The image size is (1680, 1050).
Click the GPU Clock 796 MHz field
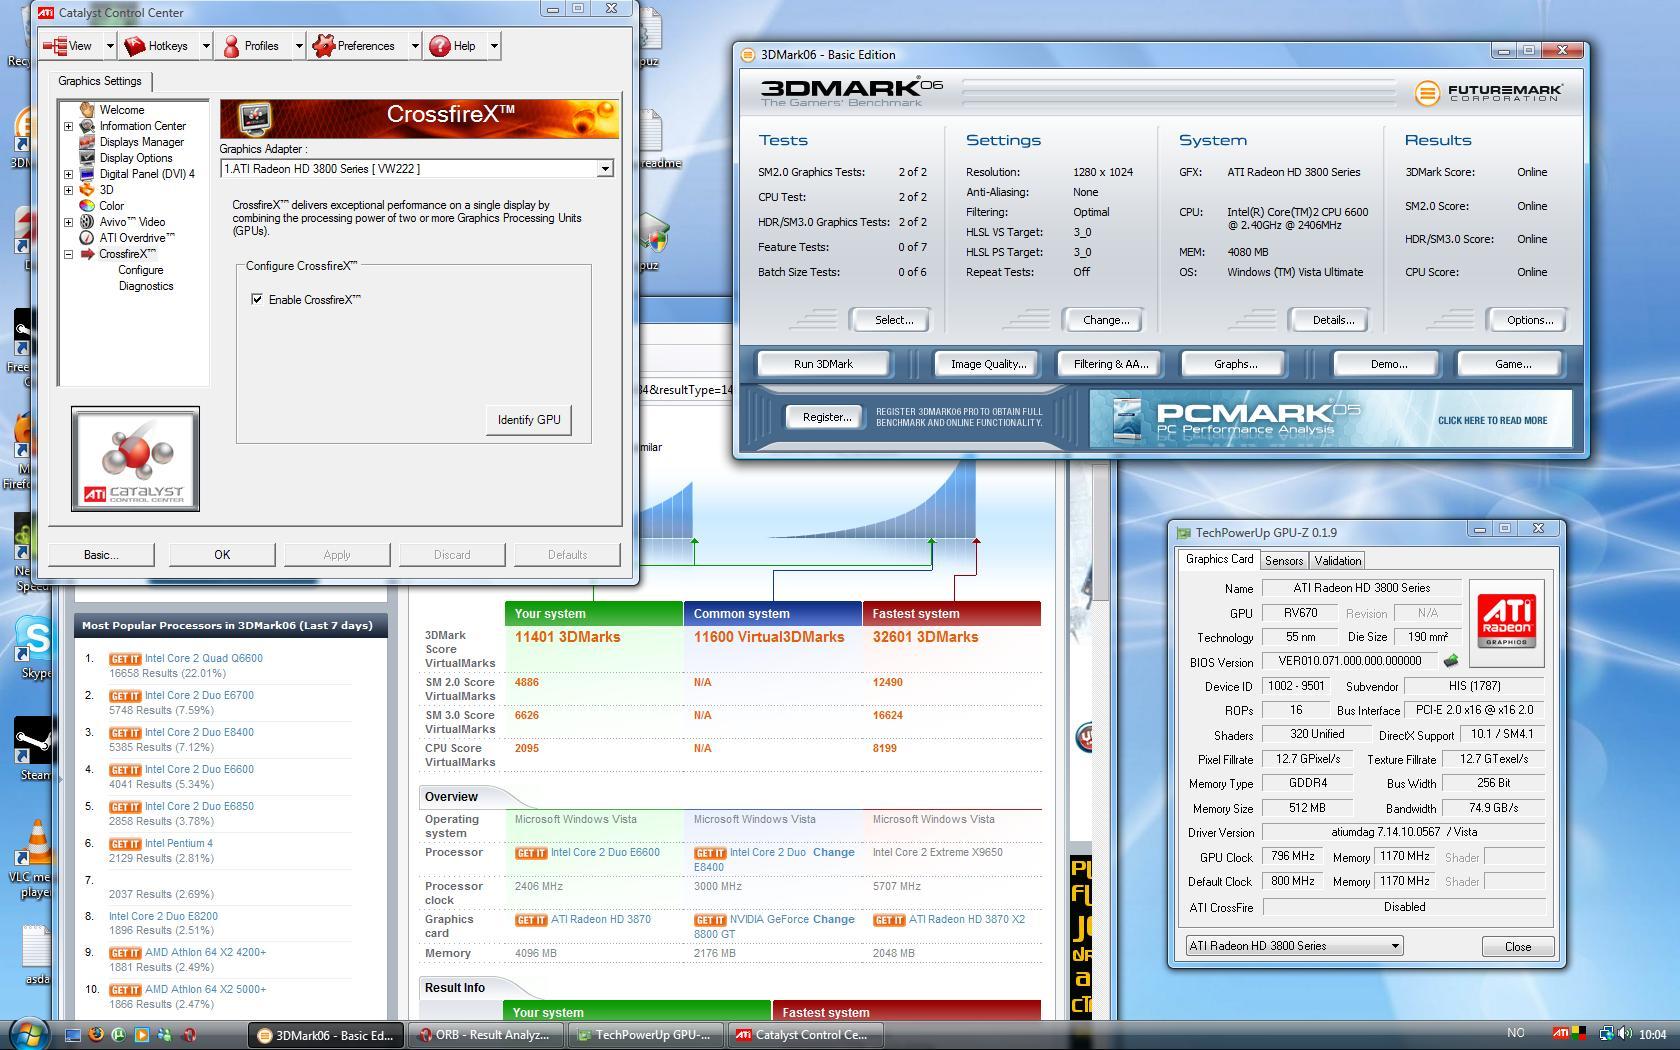click(x=1292, y=857)
